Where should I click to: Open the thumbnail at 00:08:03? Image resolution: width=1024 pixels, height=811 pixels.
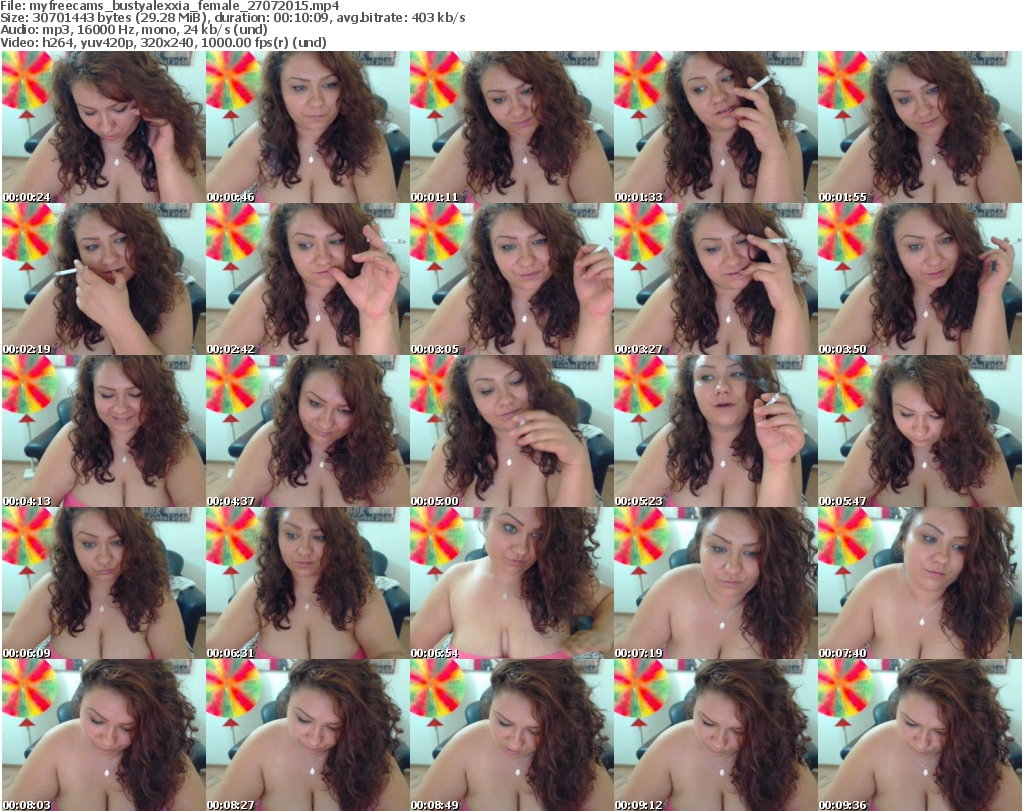tap(104, 735)
